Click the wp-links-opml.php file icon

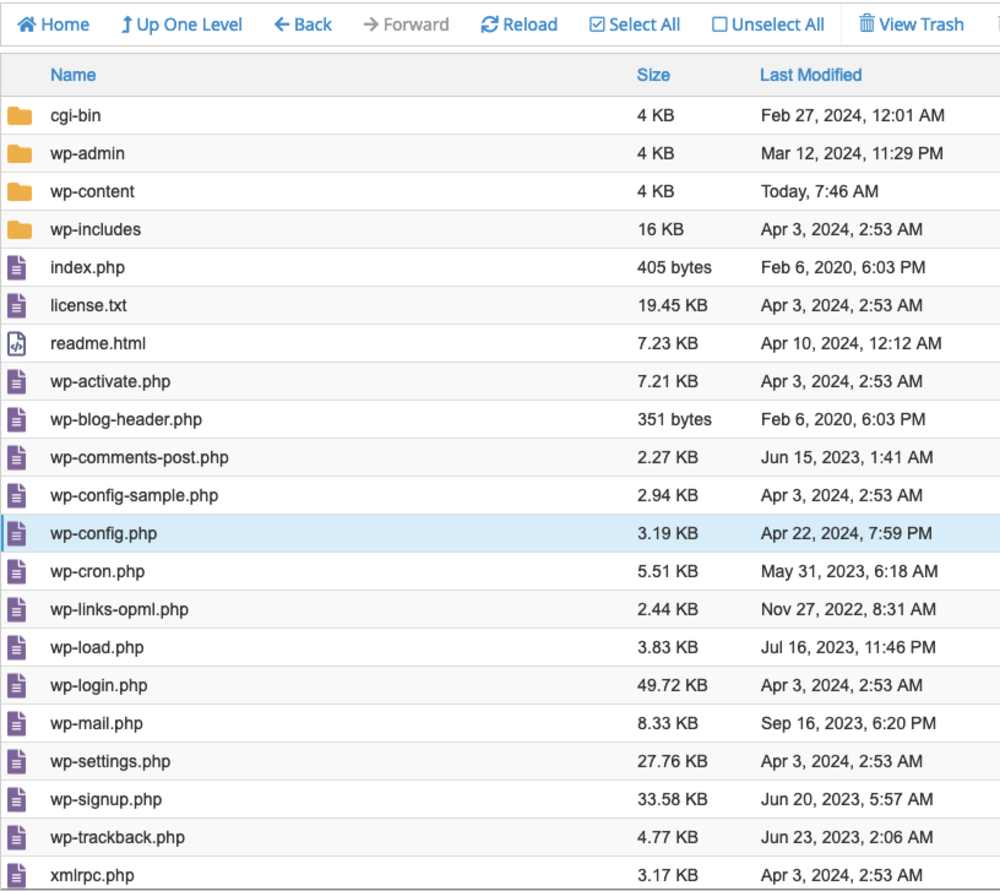(17, 610)
